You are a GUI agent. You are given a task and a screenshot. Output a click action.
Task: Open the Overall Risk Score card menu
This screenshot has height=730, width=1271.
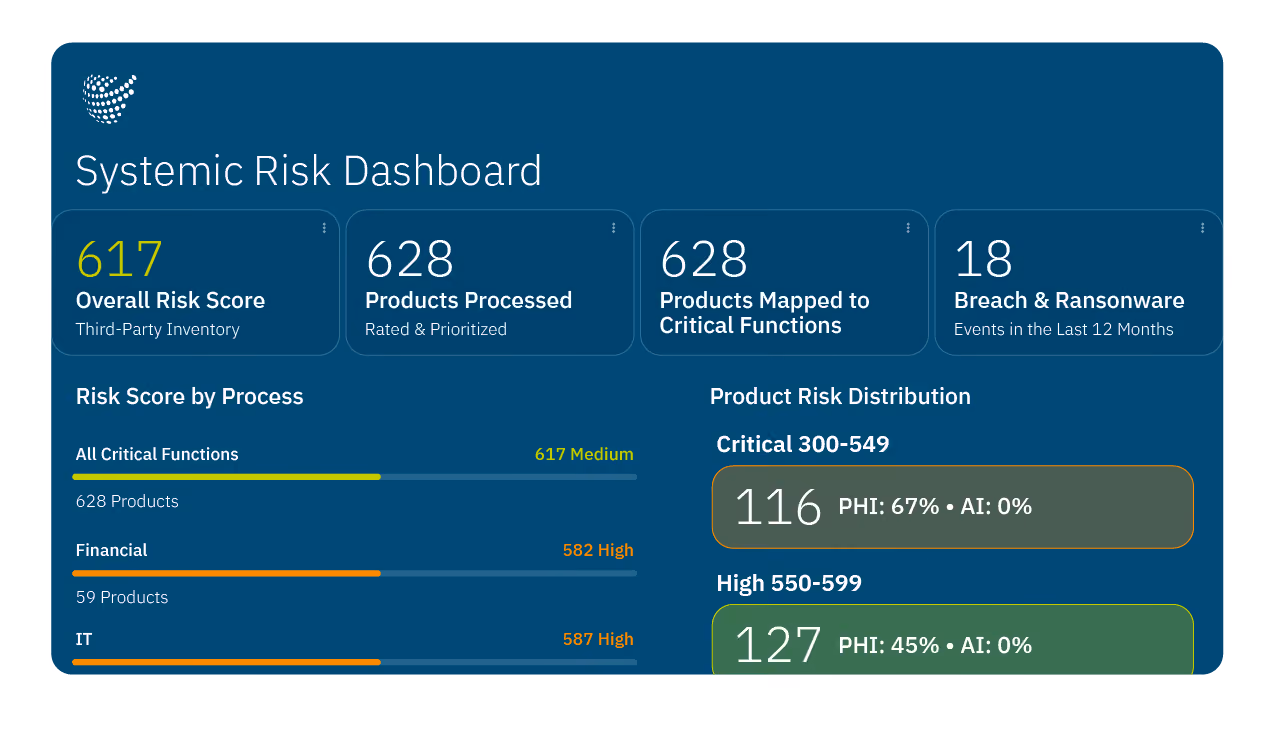point(324,228)
